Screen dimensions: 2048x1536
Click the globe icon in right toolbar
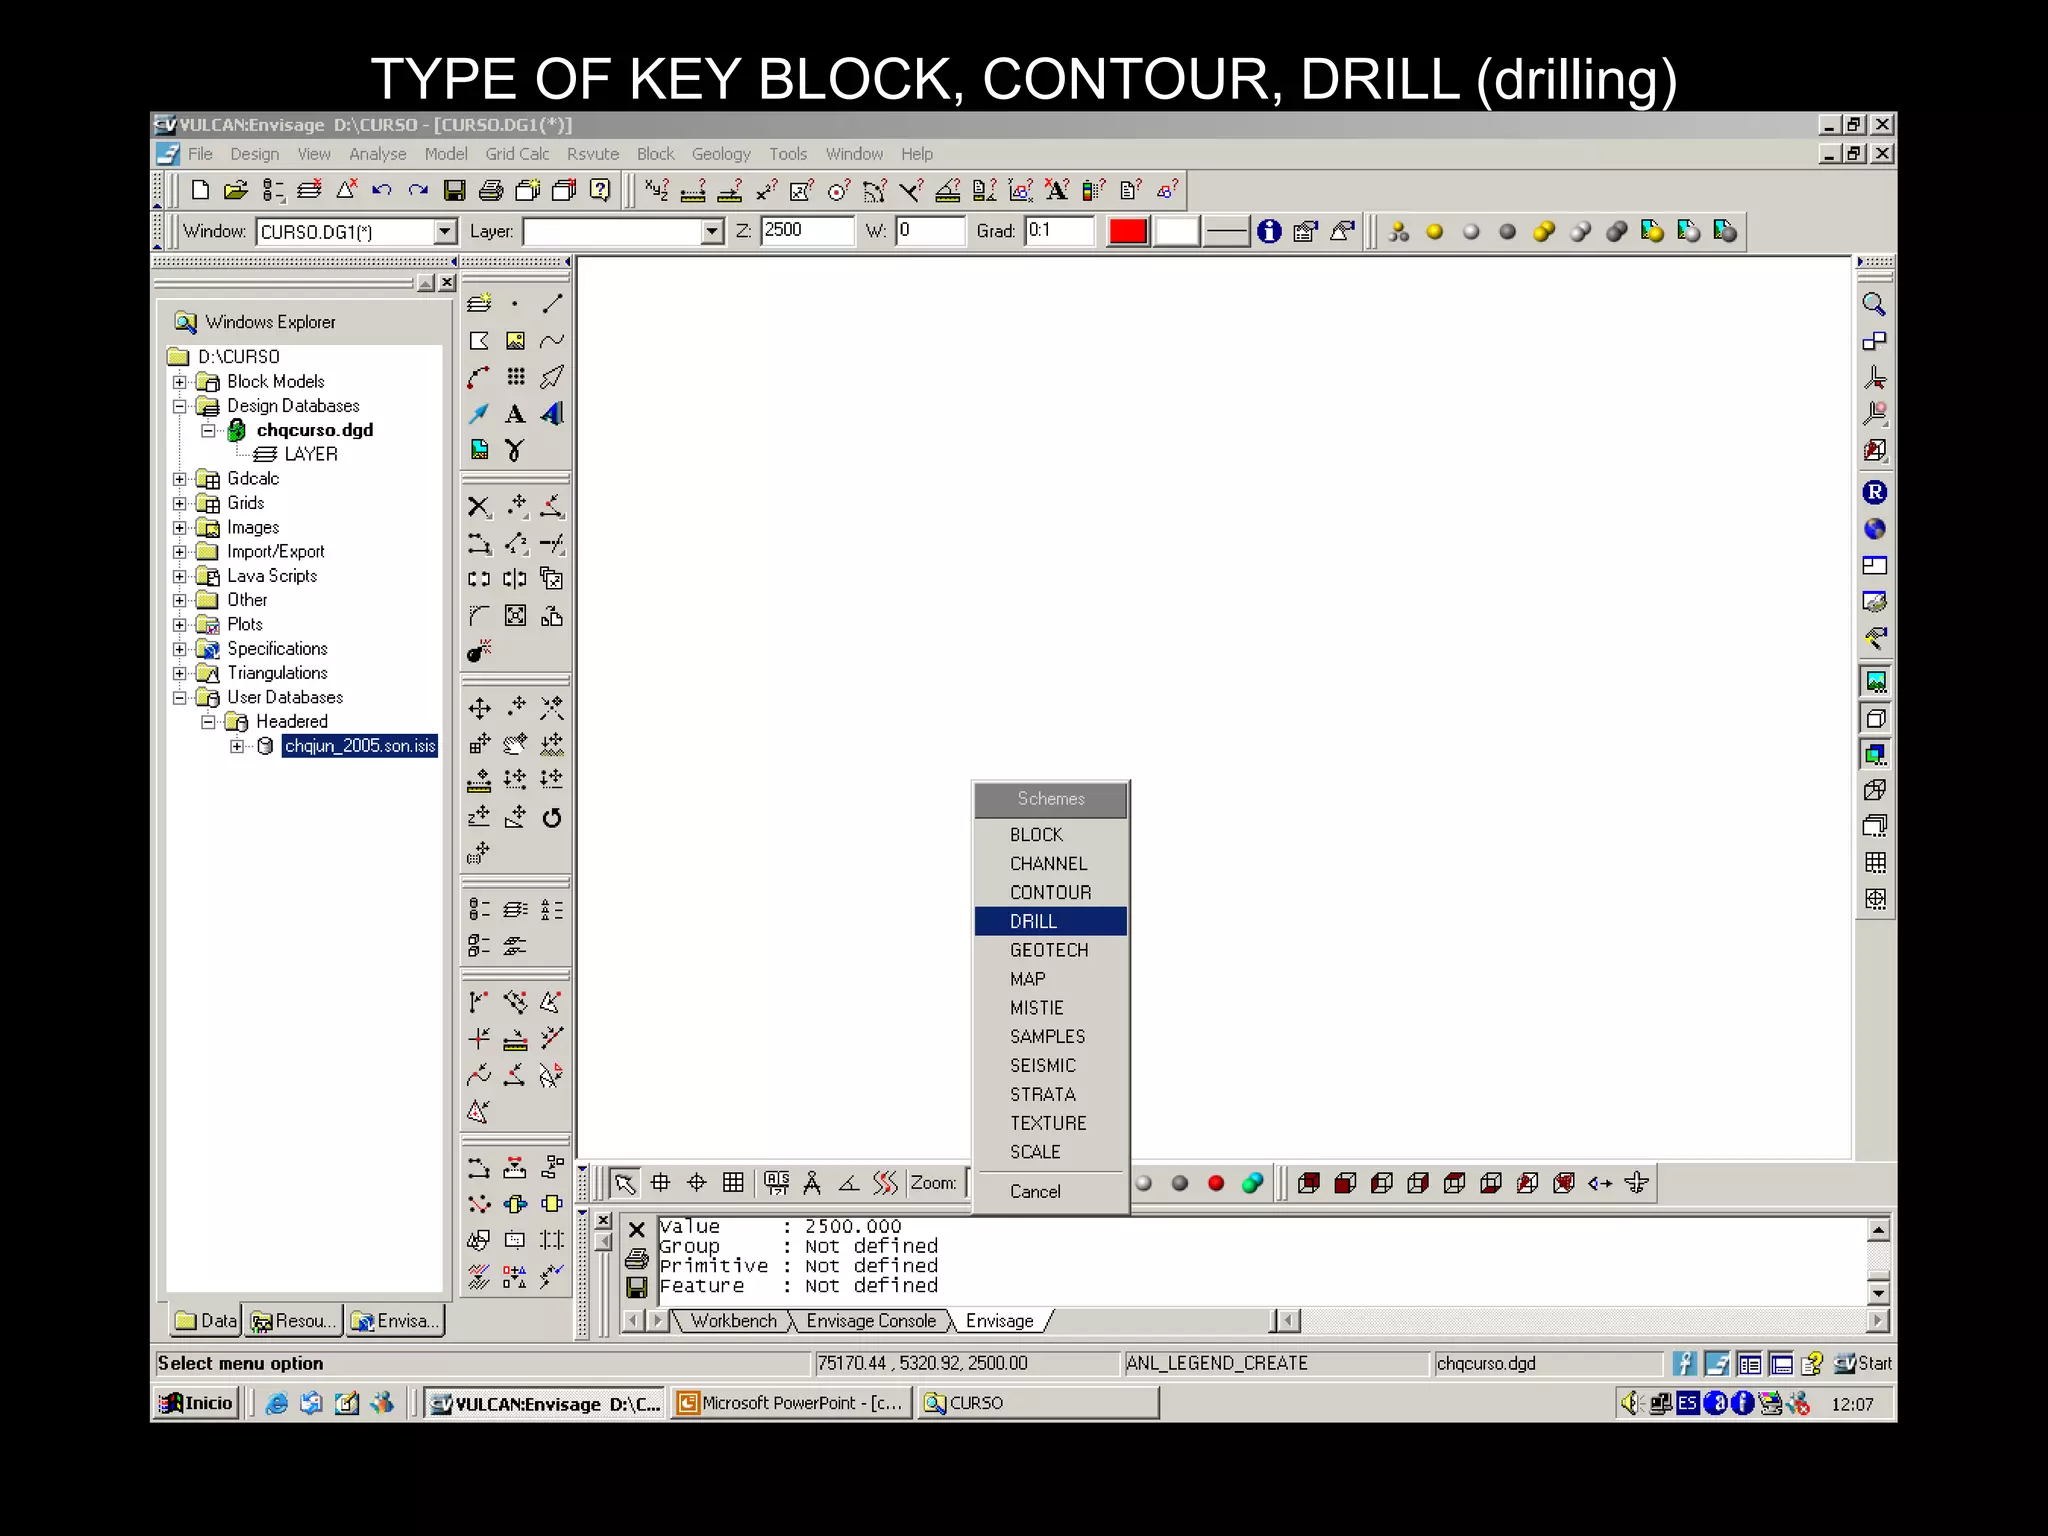point(1874,529)
